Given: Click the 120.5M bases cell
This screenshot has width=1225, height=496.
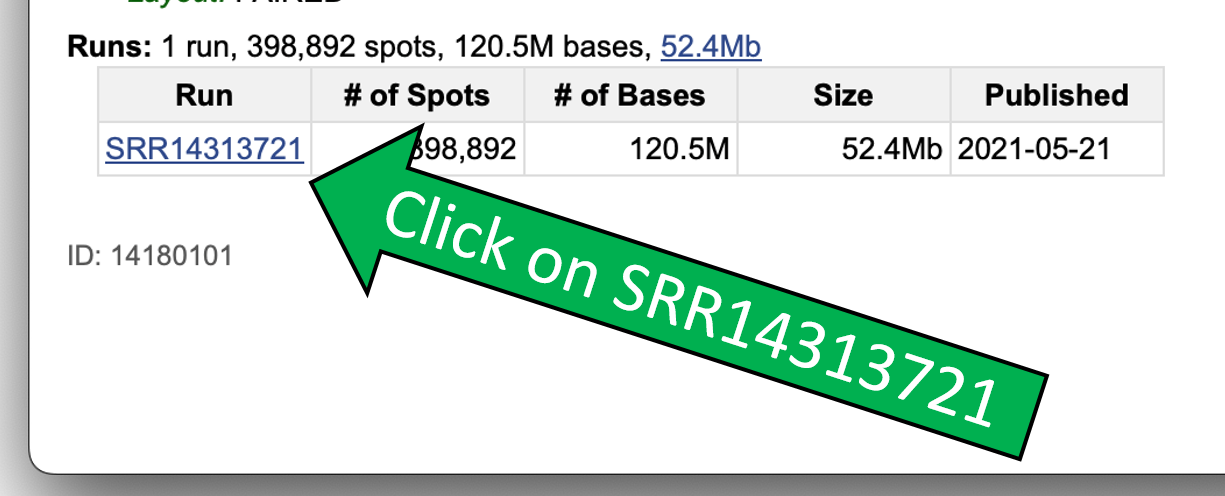Looking at the screenshot, I should pyautogui.click(x=631, y=149).
